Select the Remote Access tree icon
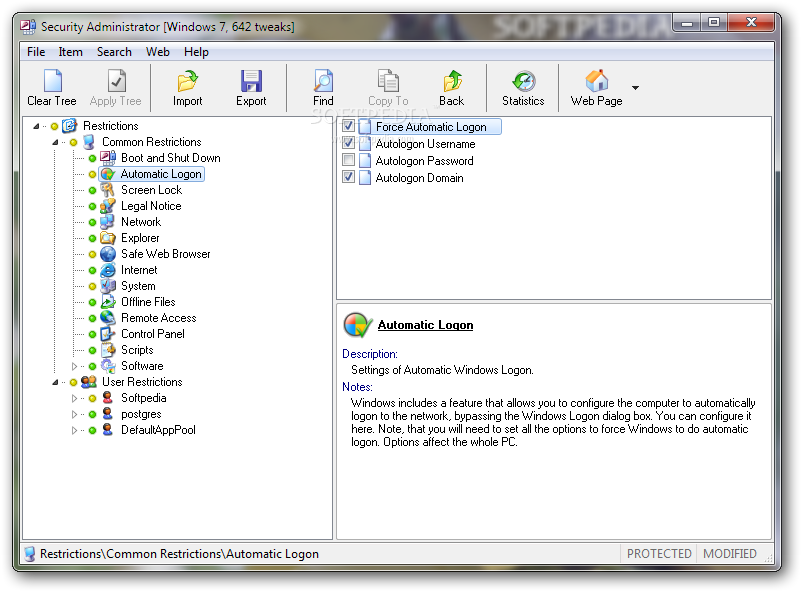The width and height of the screenshot is (802, 592). 108,318
